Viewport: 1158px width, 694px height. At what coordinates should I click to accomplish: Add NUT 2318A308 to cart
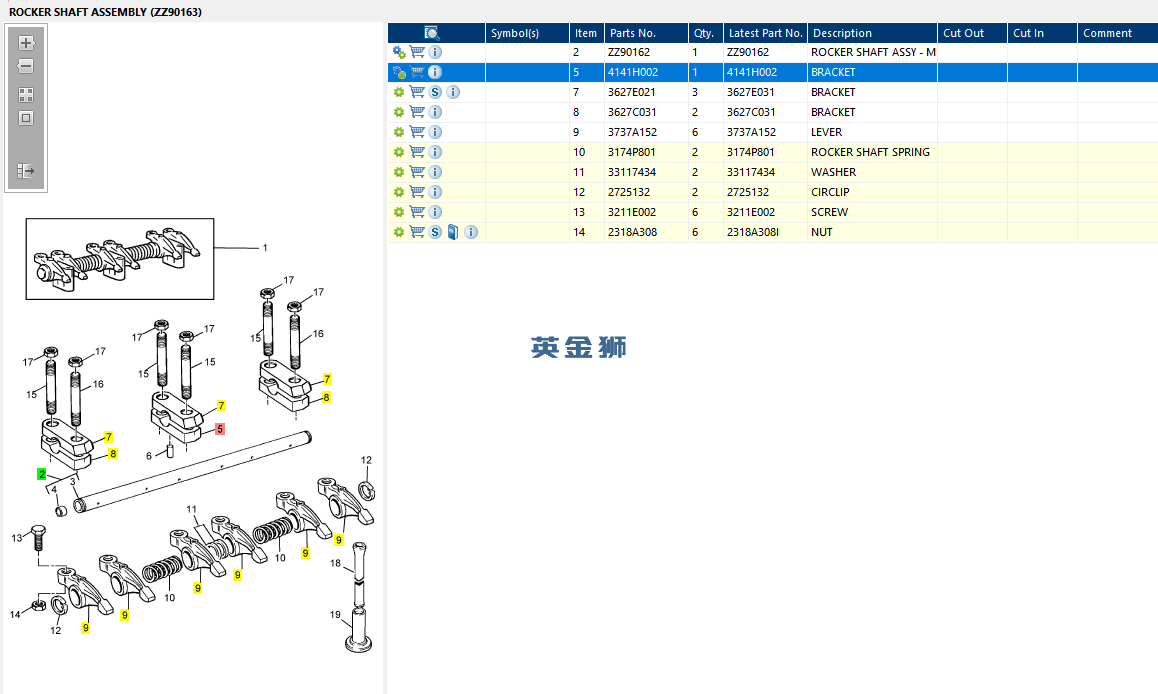pyautogui.click(x=417, y=232)
